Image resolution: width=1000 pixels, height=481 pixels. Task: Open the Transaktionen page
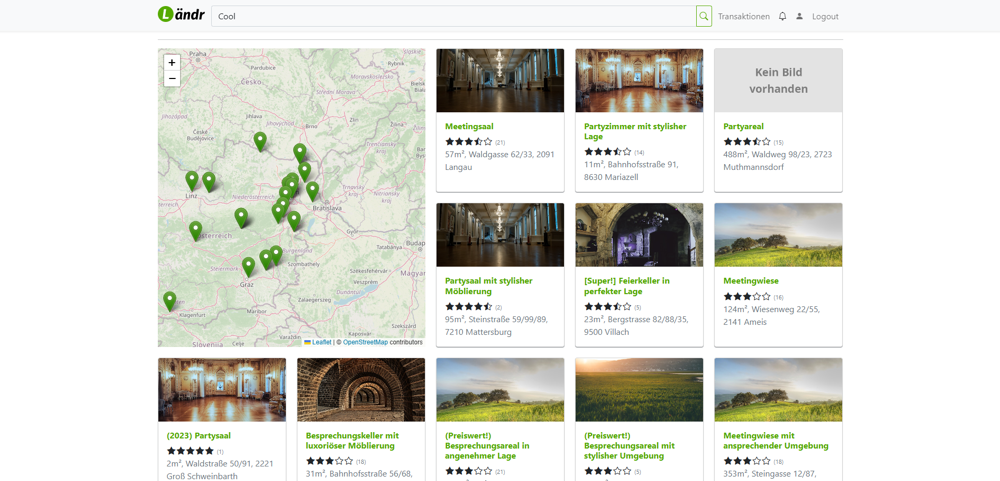coord(744,17)
